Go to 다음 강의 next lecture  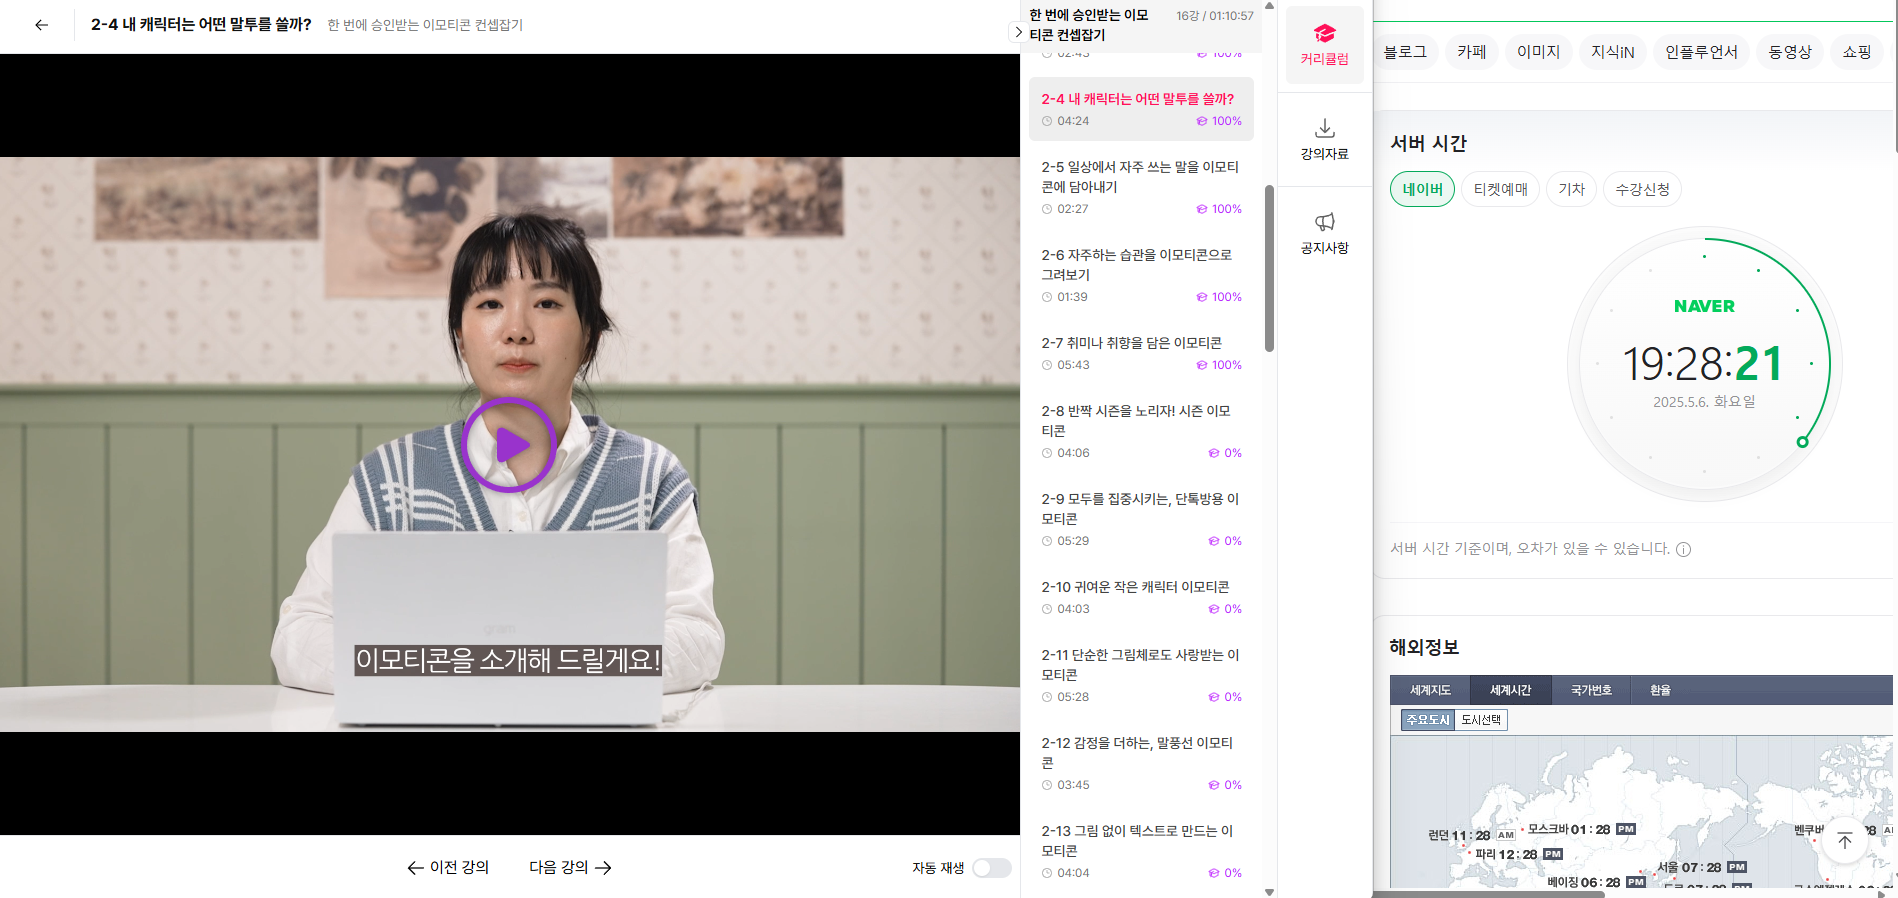tap(570, 867)
